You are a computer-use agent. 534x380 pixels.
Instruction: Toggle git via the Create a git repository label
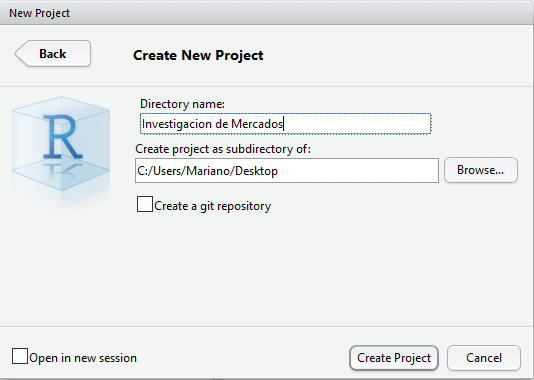point(213,206)
